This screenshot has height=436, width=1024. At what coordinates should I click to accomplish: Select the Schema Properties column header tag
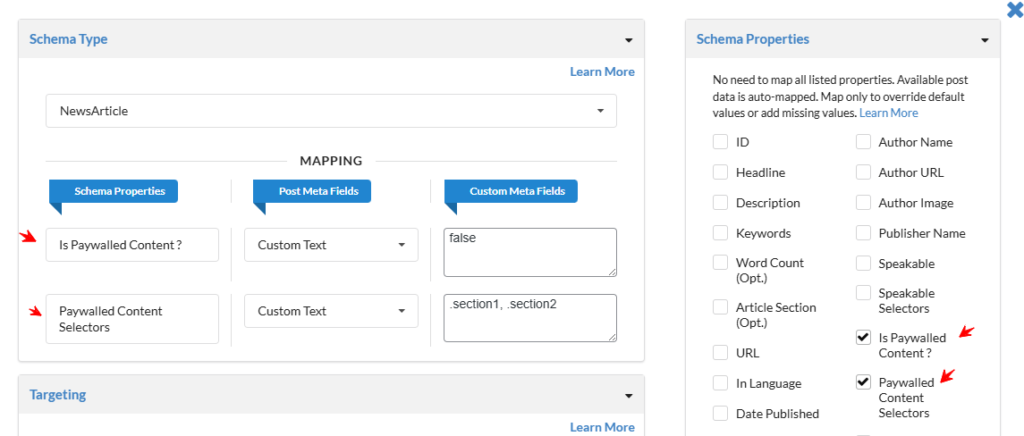114,191
